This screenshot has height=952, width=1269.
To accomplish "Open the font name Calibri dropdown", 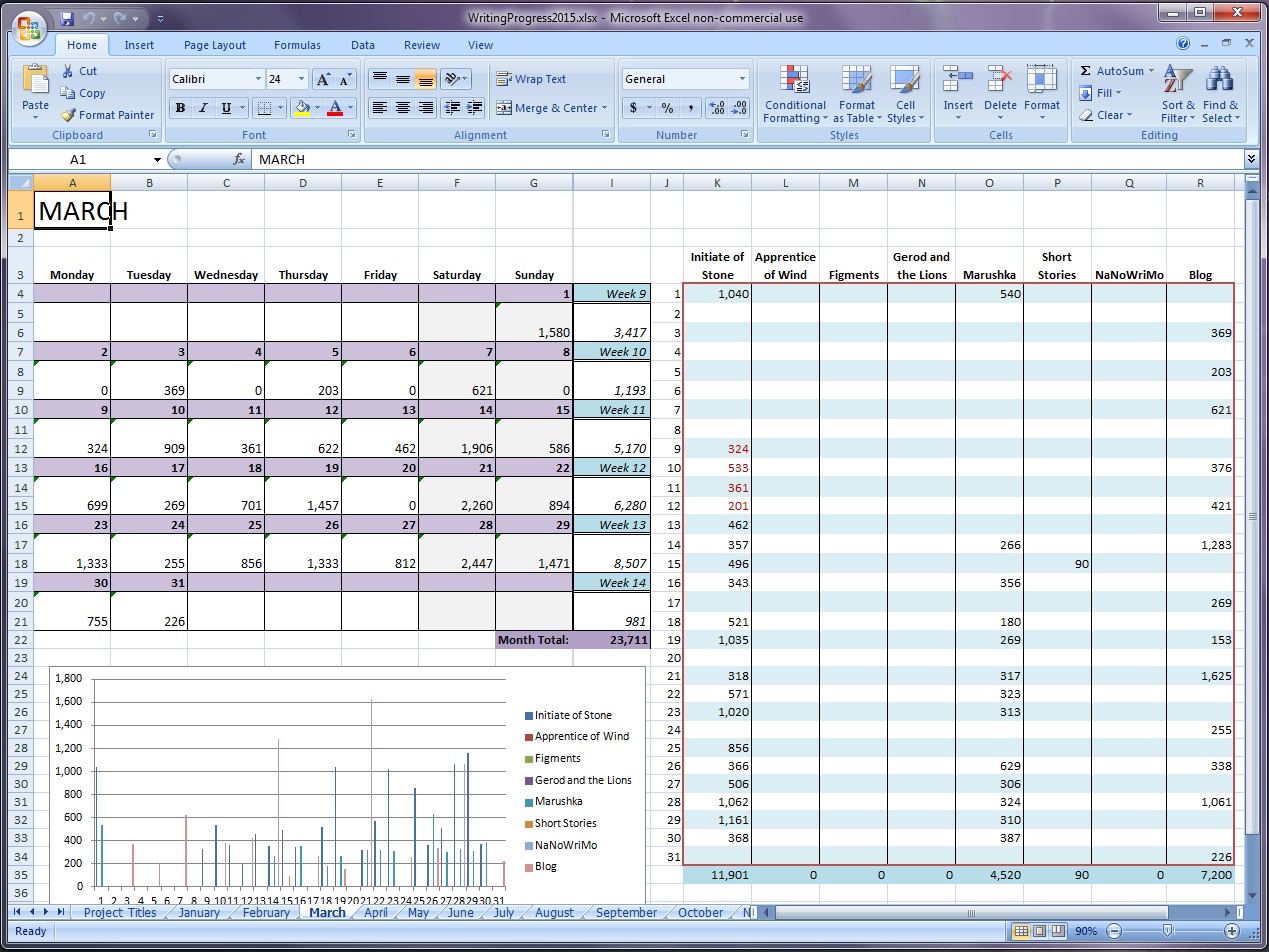I will click(x=258, y=79).
